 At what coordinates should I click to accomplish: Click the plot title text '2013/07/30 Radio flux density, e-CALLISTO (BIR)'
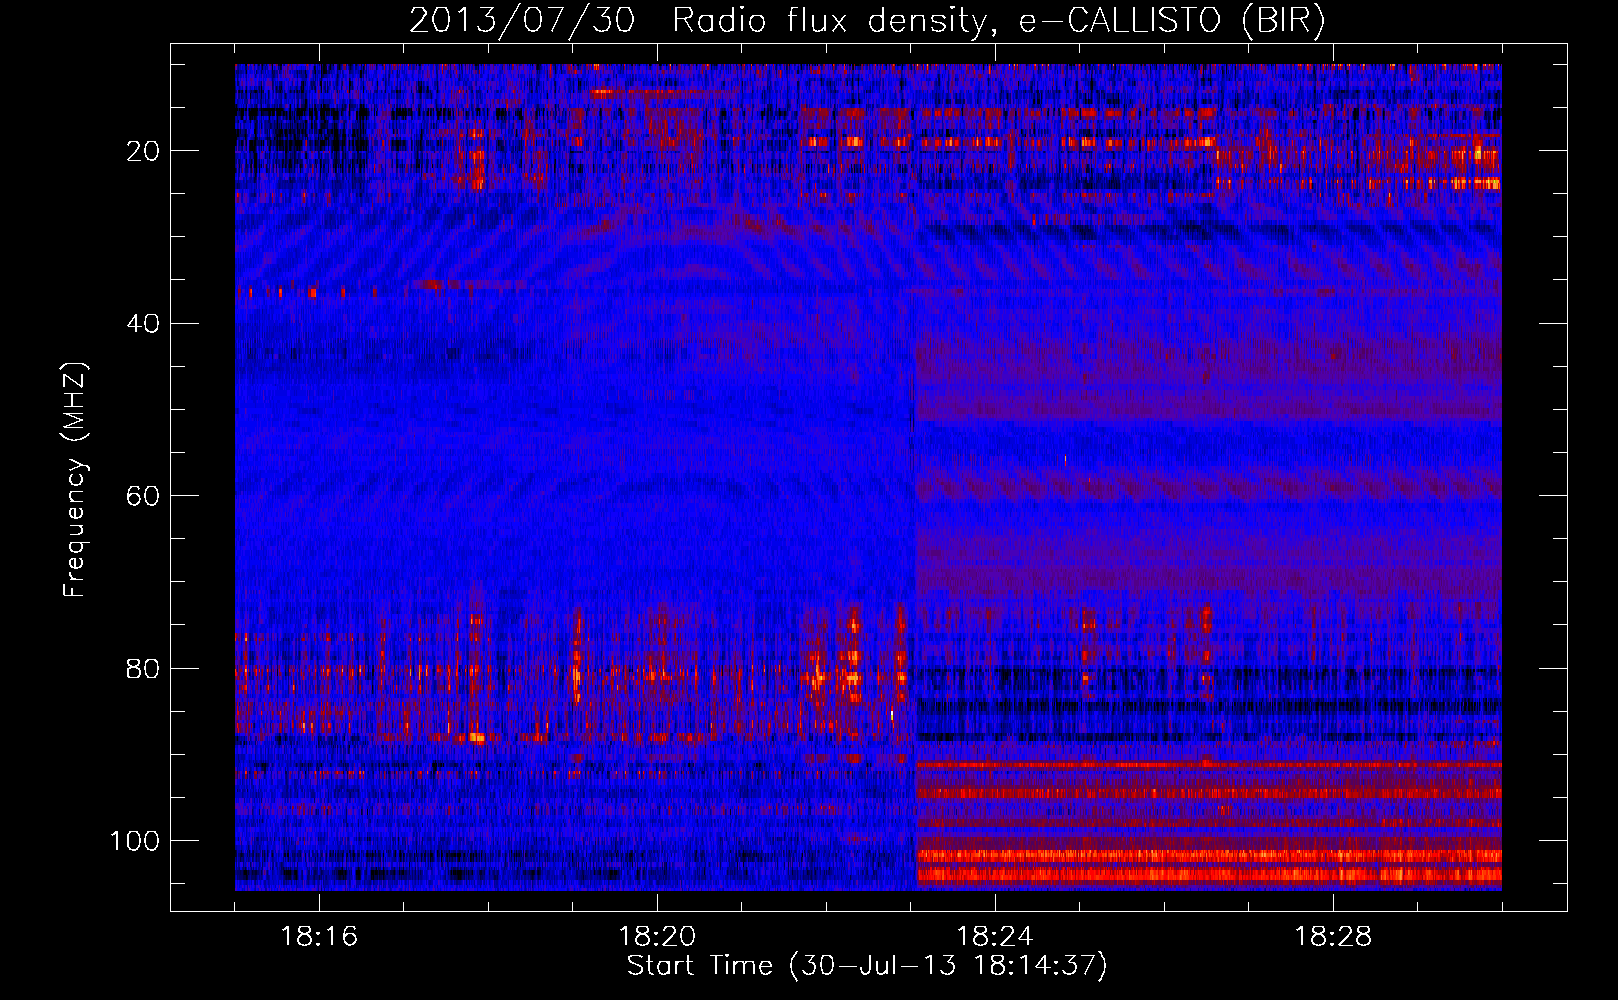[x=867, y=22]
